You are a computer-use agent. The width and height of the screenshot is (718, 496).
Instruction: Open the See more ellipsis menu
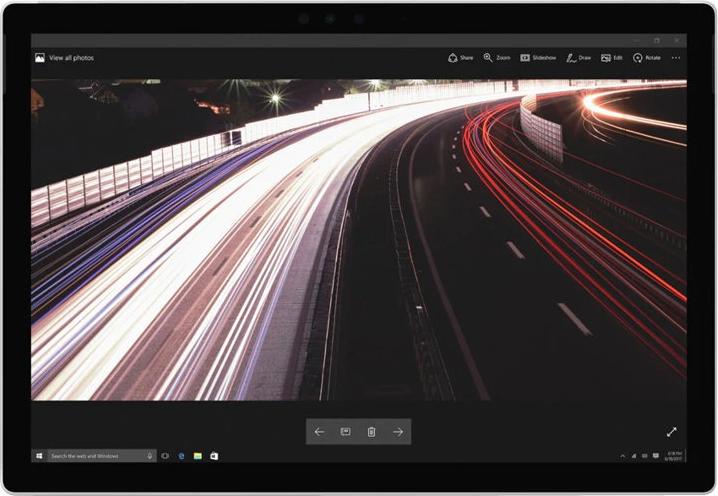[676, 58]
